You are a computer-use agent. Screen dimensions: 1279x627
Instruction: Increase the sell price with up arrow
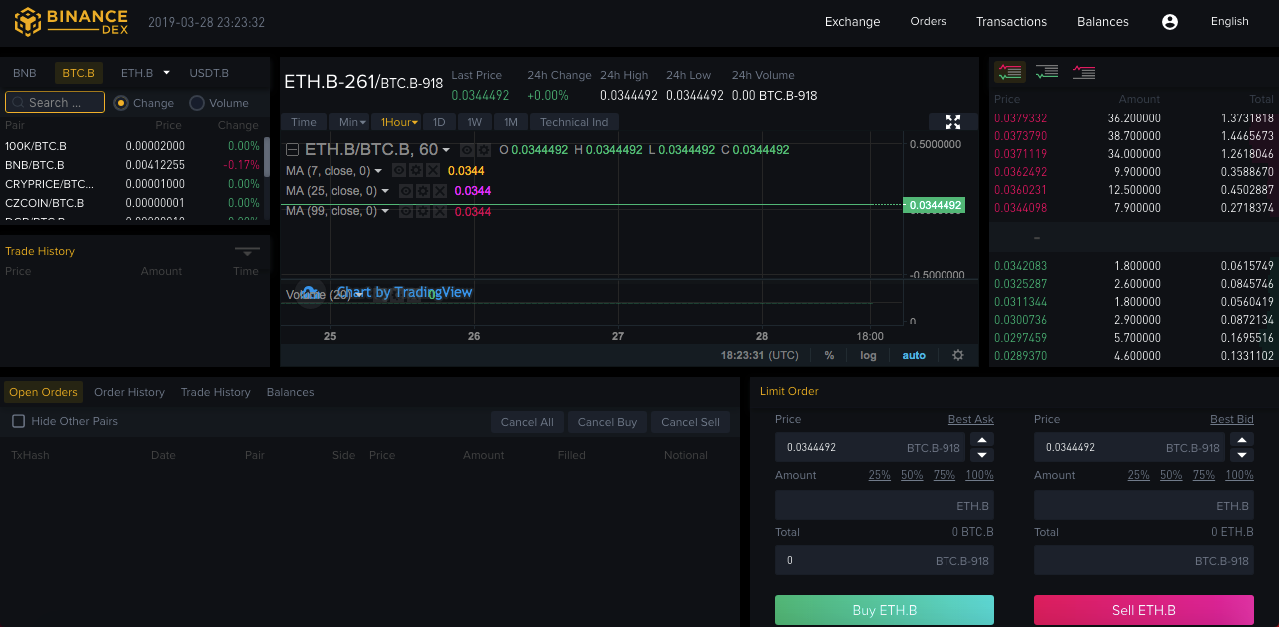[1242, 441]
